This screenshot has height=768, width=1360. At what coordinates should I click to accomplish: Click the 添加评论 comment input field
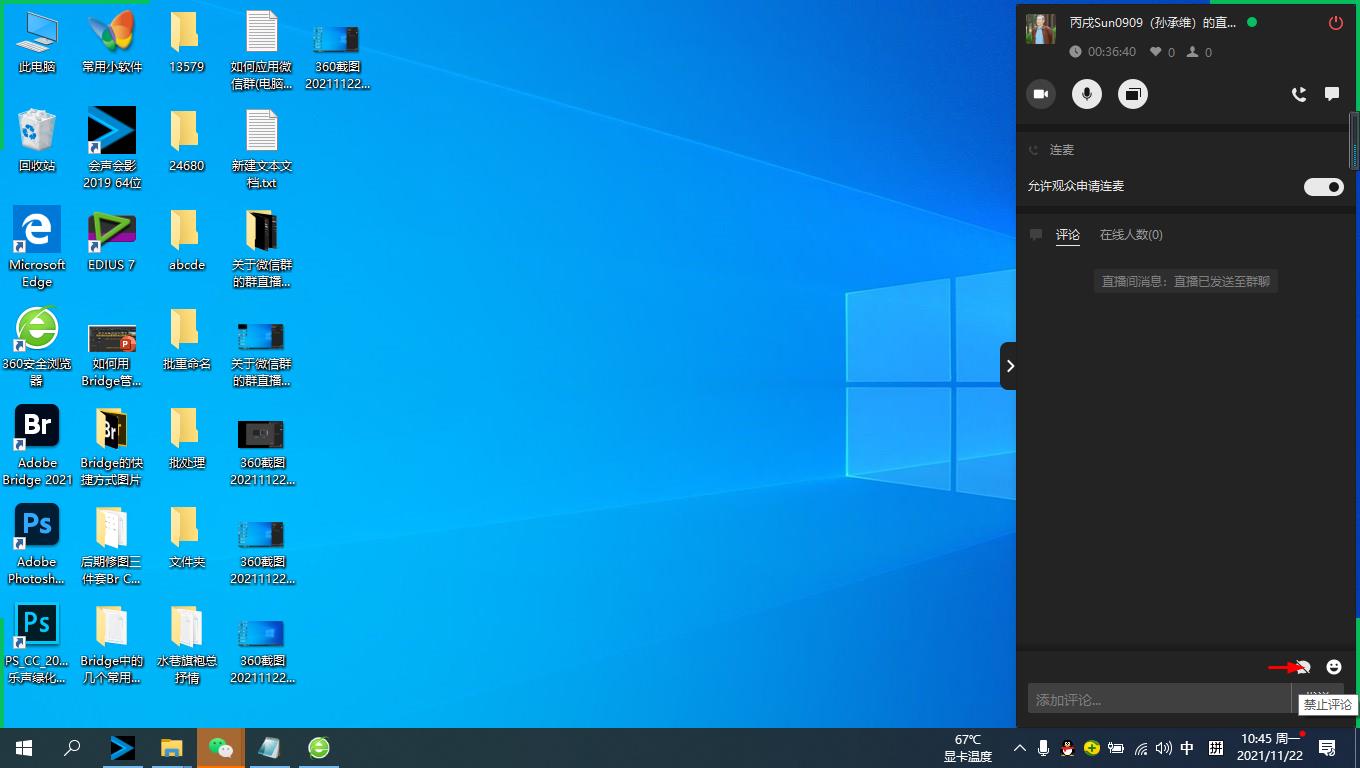tap(1158, 700)
